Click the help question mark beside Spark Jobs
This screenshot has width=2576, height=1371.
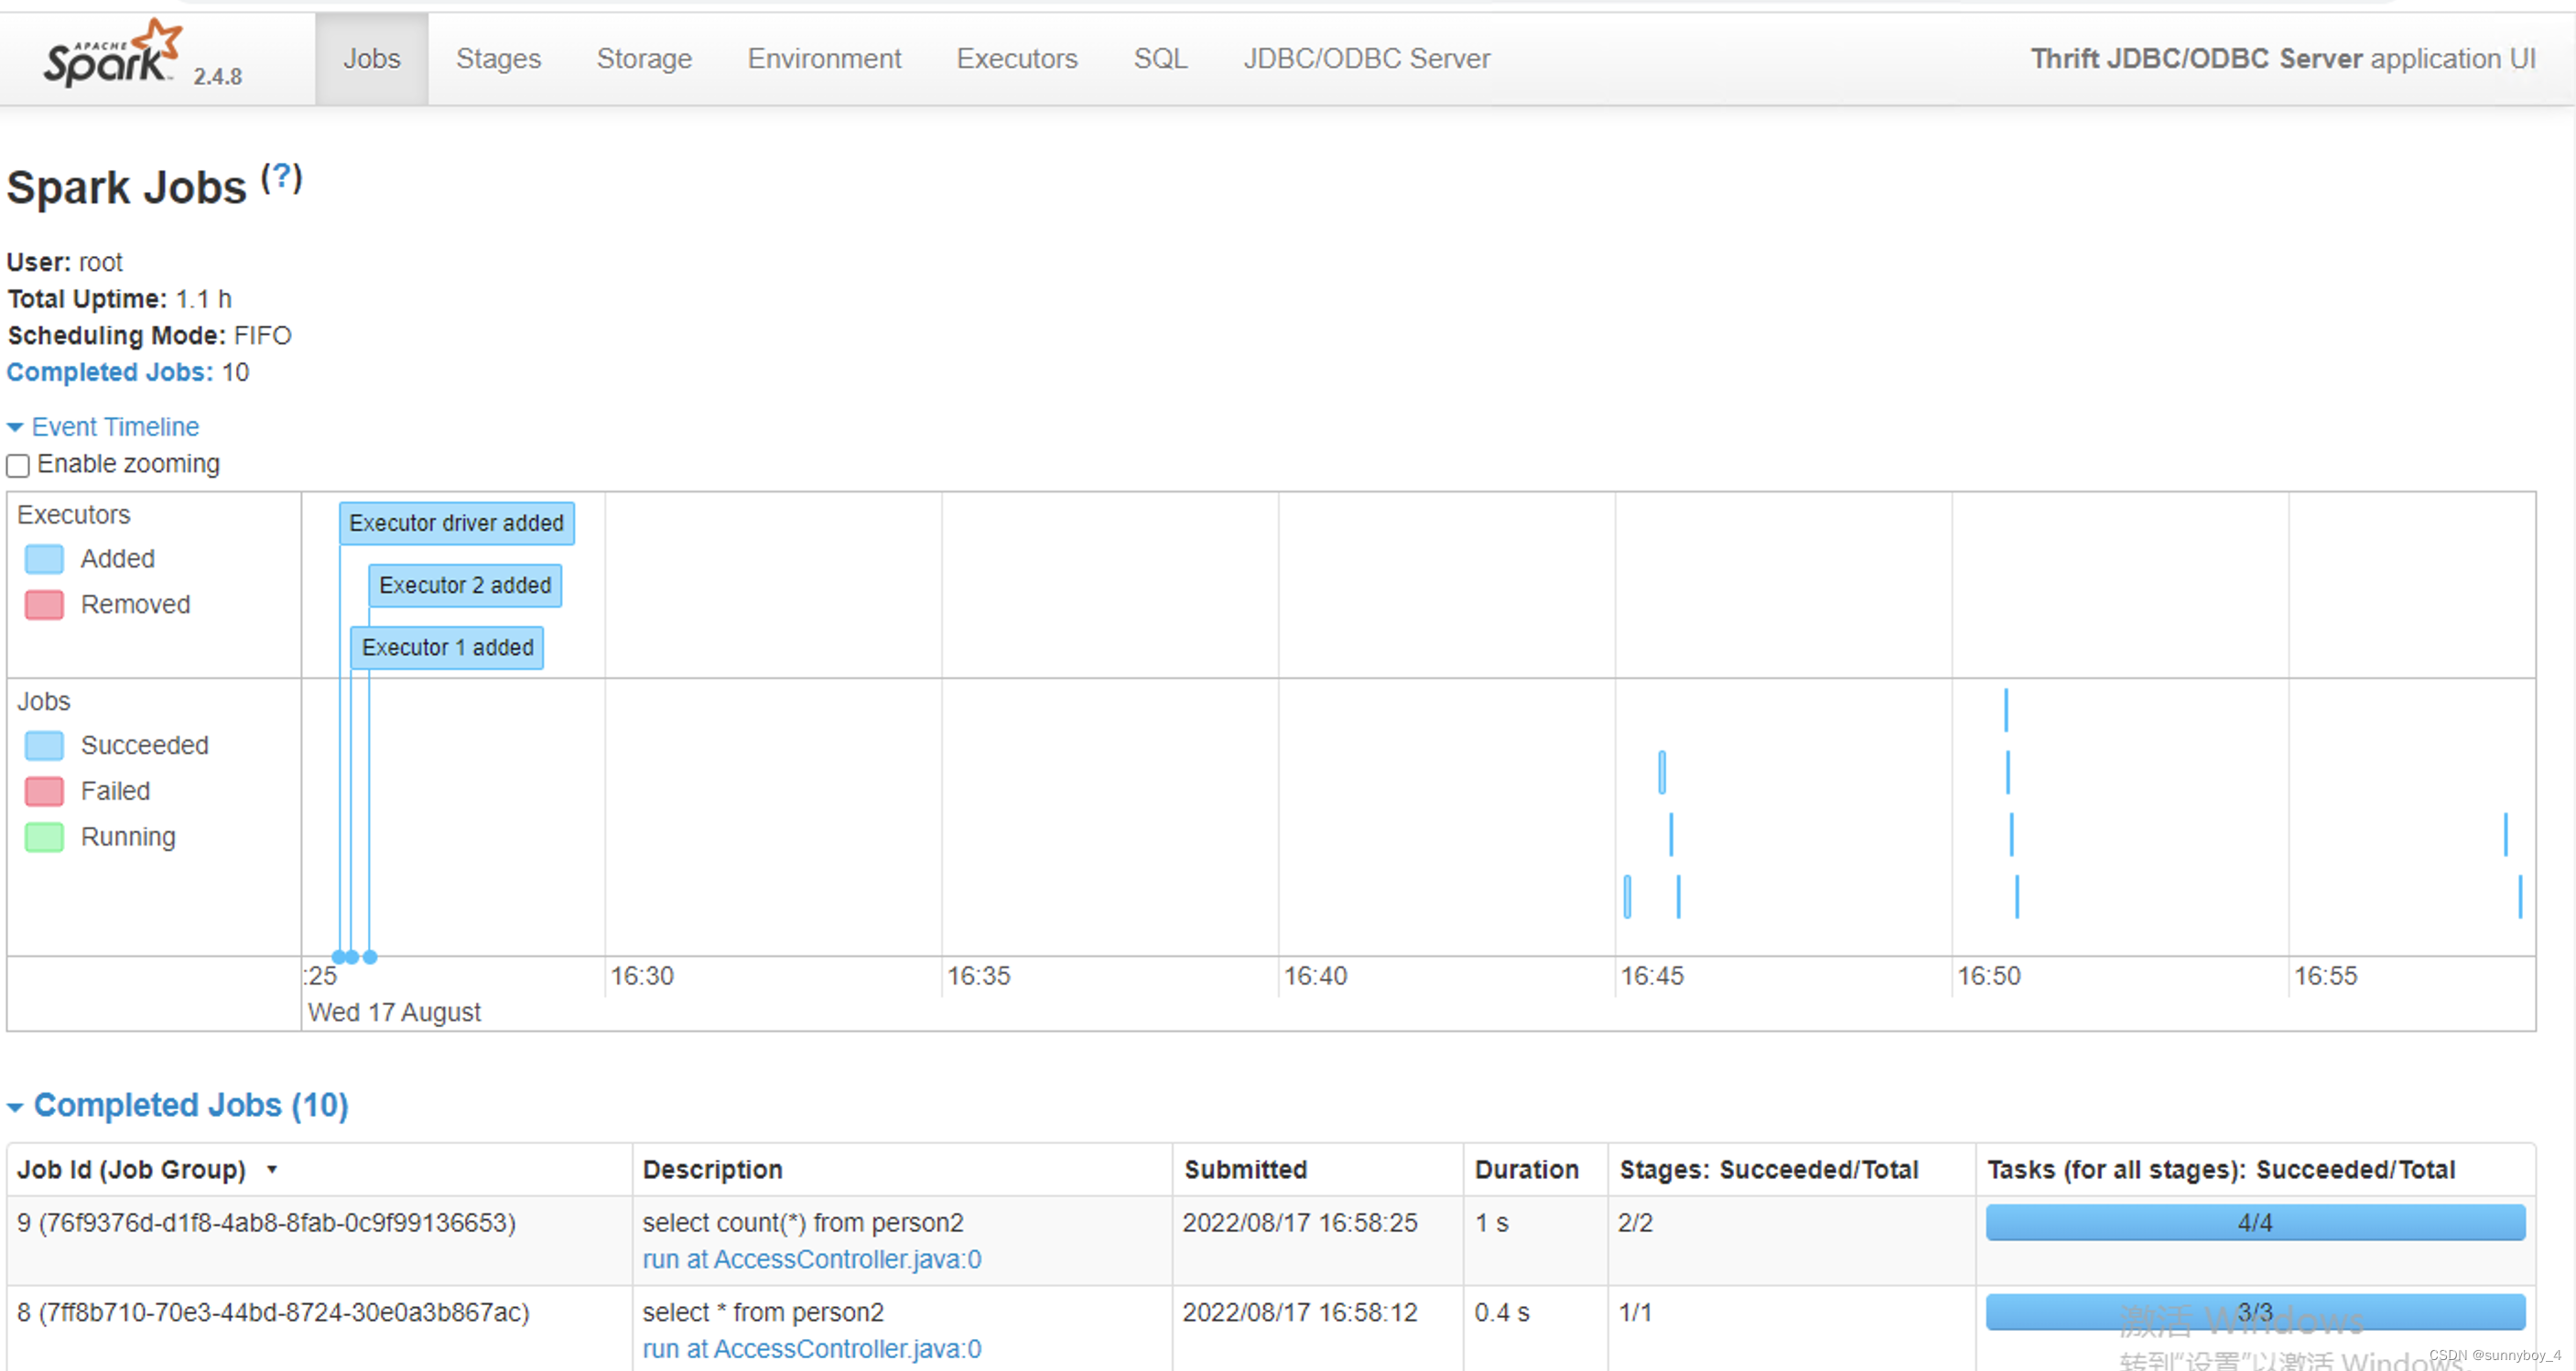(x=281, y=177)
